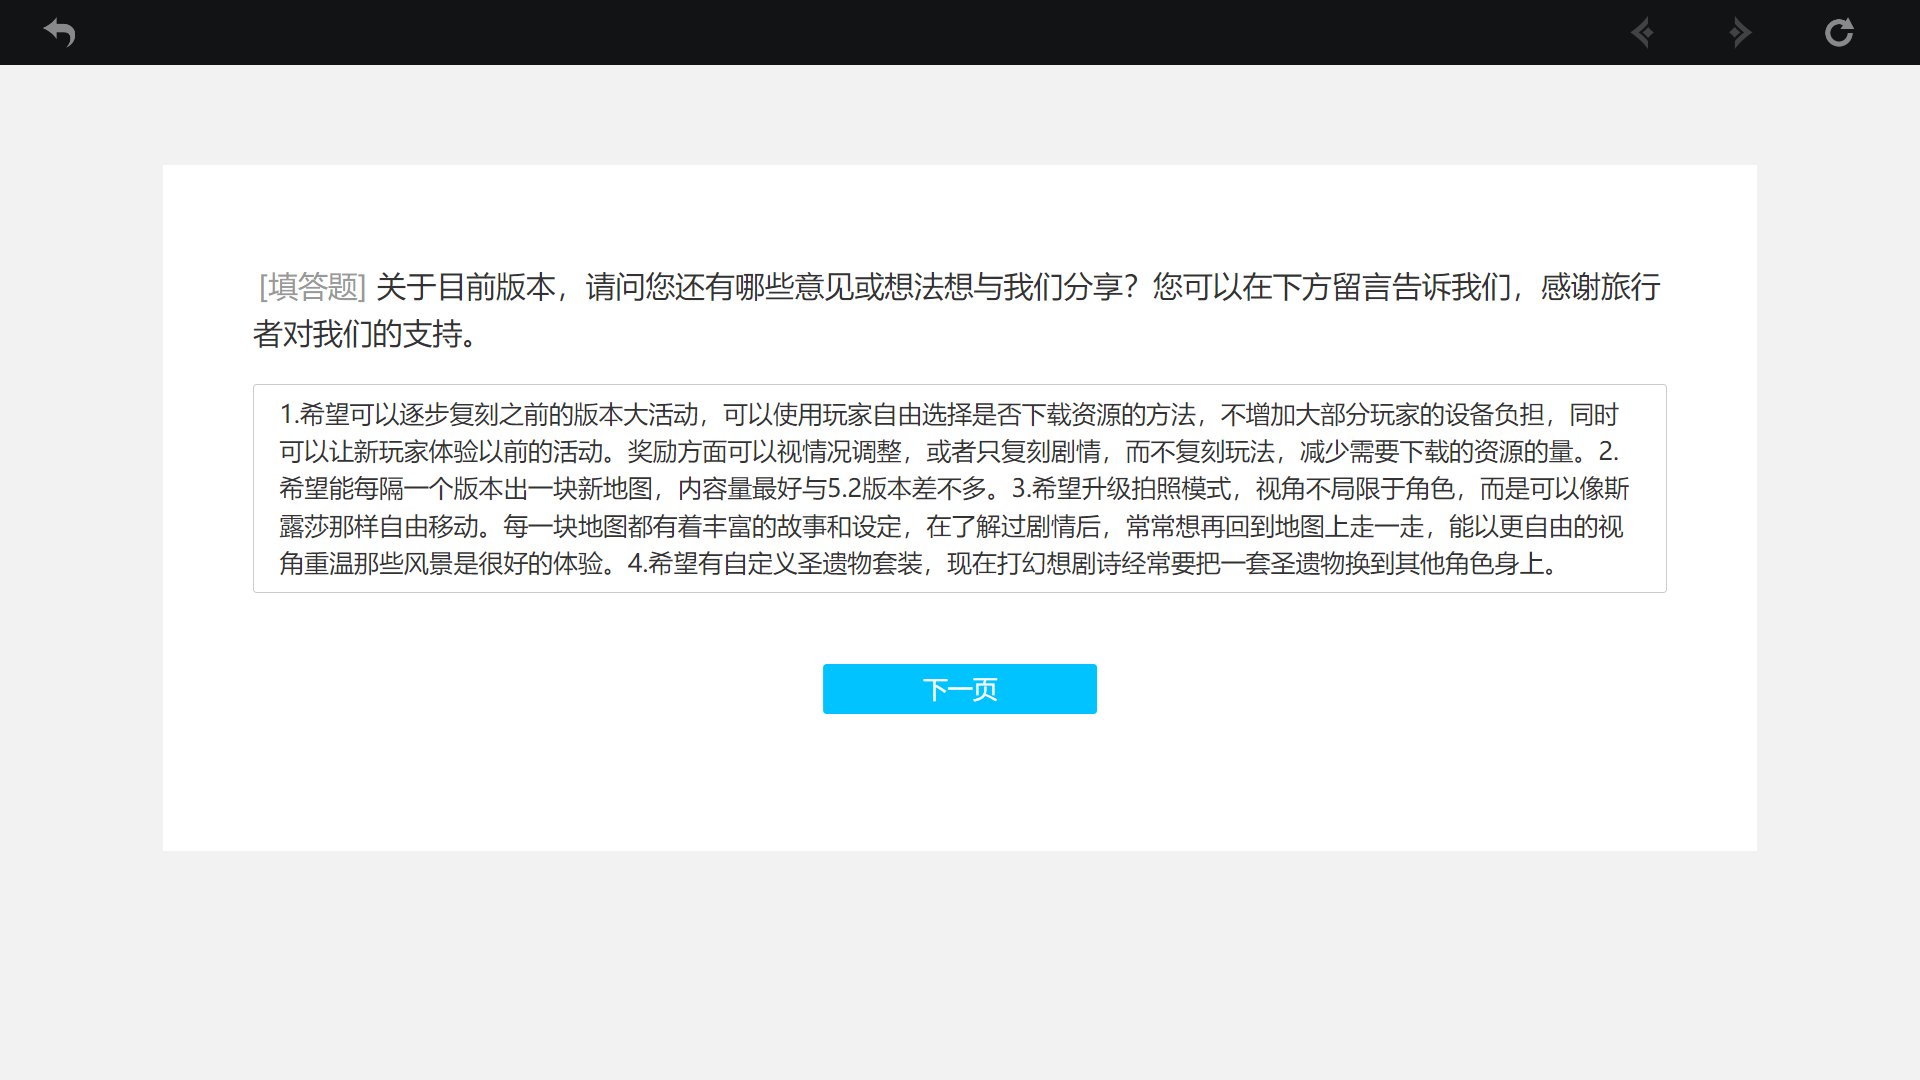Click on 奖励方面 in second answer line
Image resolution: width=1920 pixels, height=1080 pixels.
(x=676, y=452)
